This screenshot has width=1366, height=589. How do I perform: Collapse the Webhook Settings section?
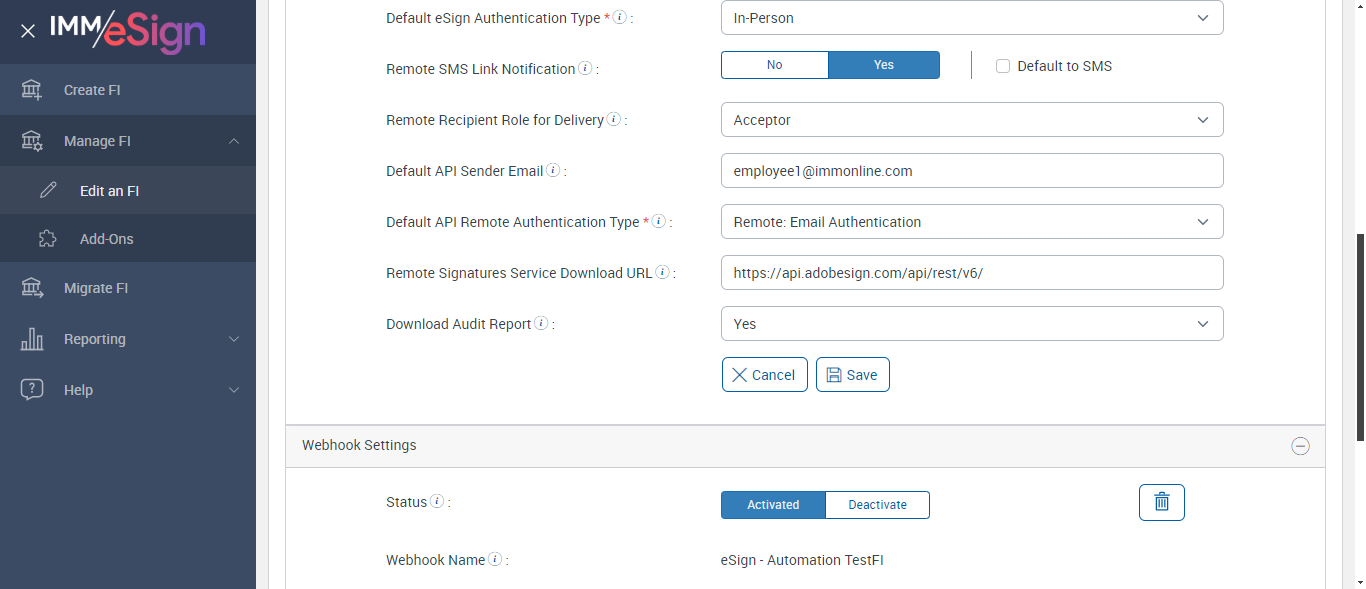pyautogui.click(x=1300, y=446)
